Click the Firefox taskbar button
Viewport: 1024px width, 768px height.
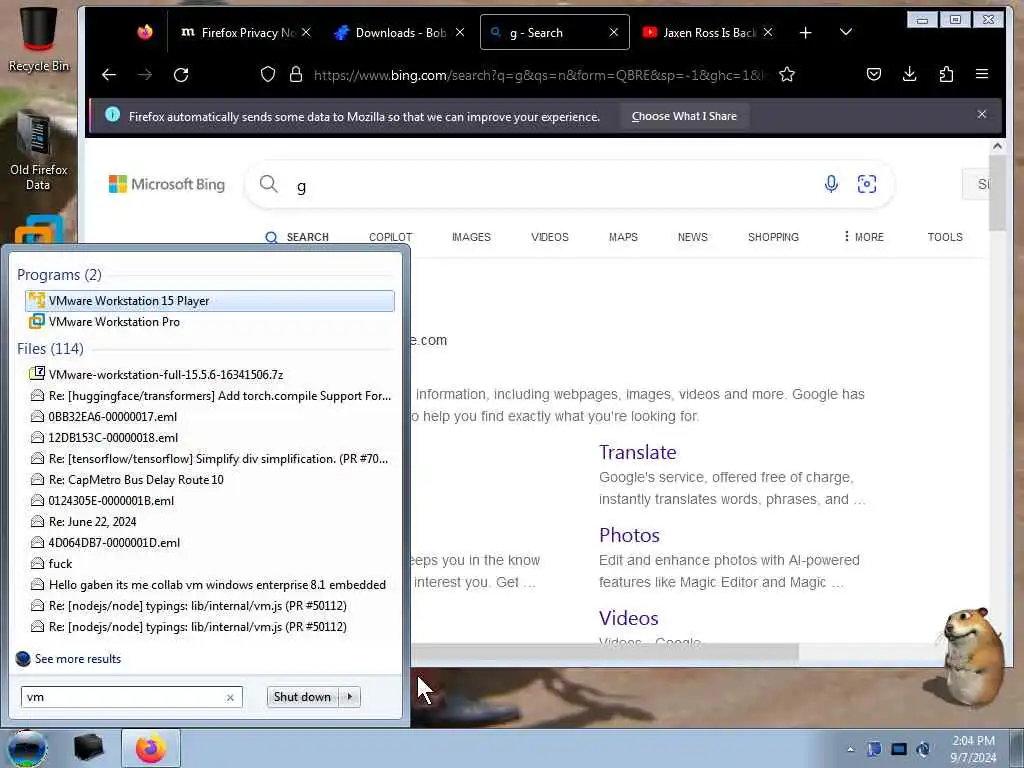coord(151,748)
